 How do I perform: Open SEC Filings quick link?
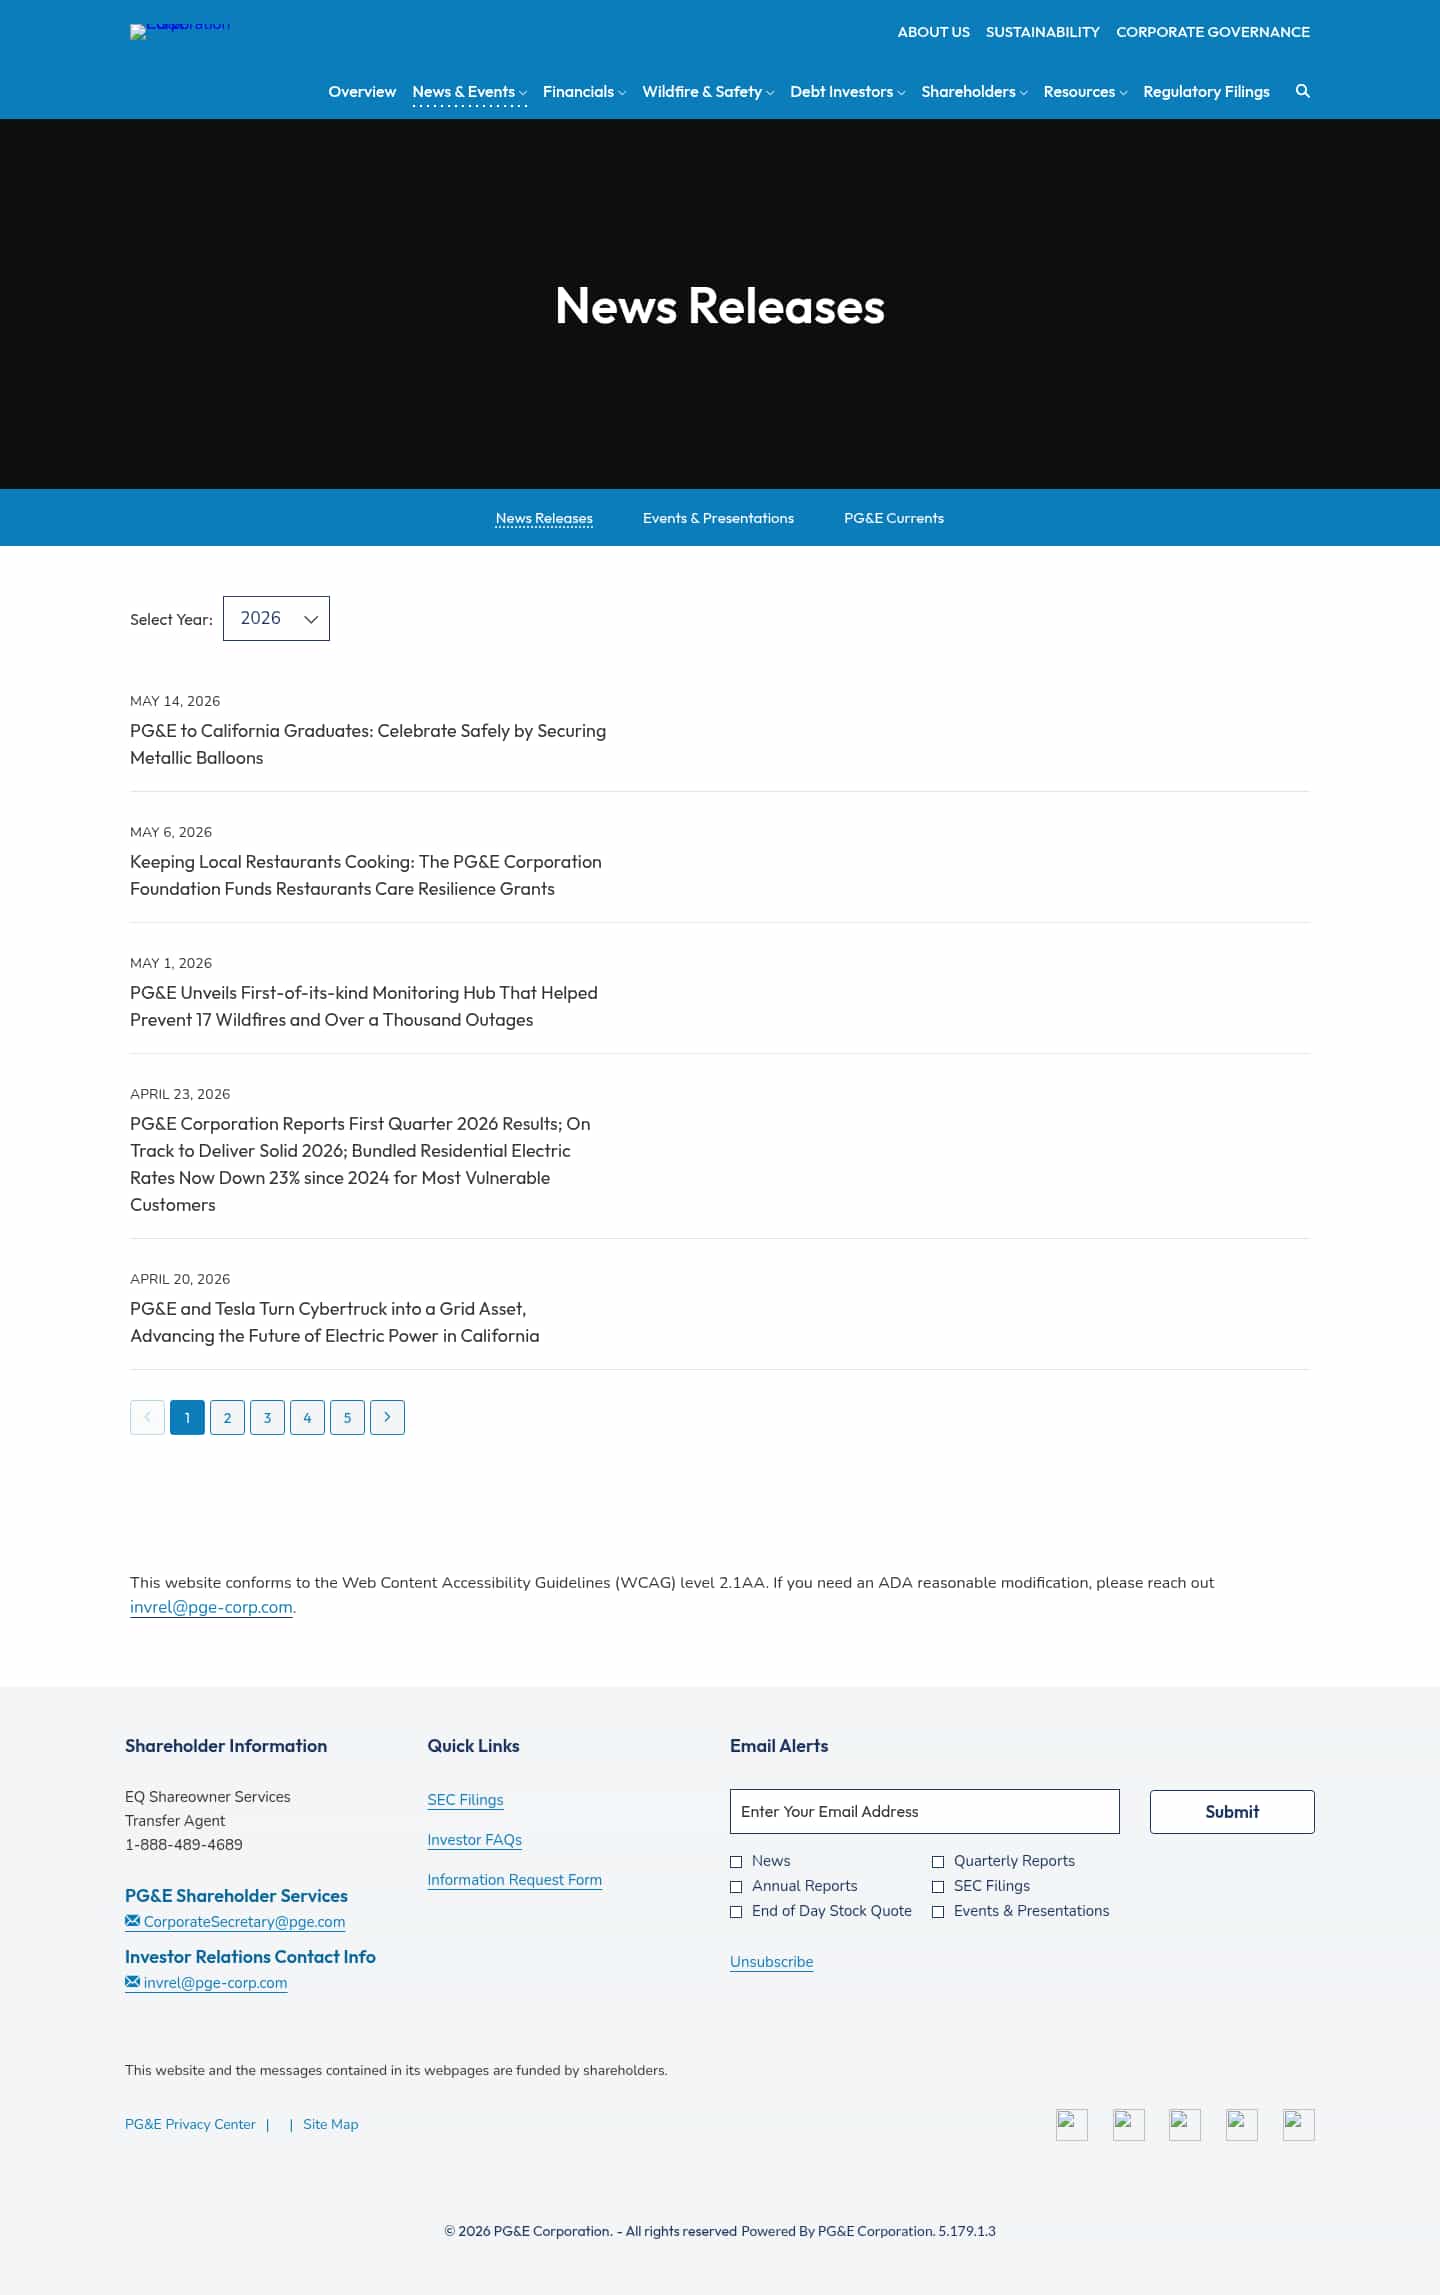click(x=465, y=1800)
